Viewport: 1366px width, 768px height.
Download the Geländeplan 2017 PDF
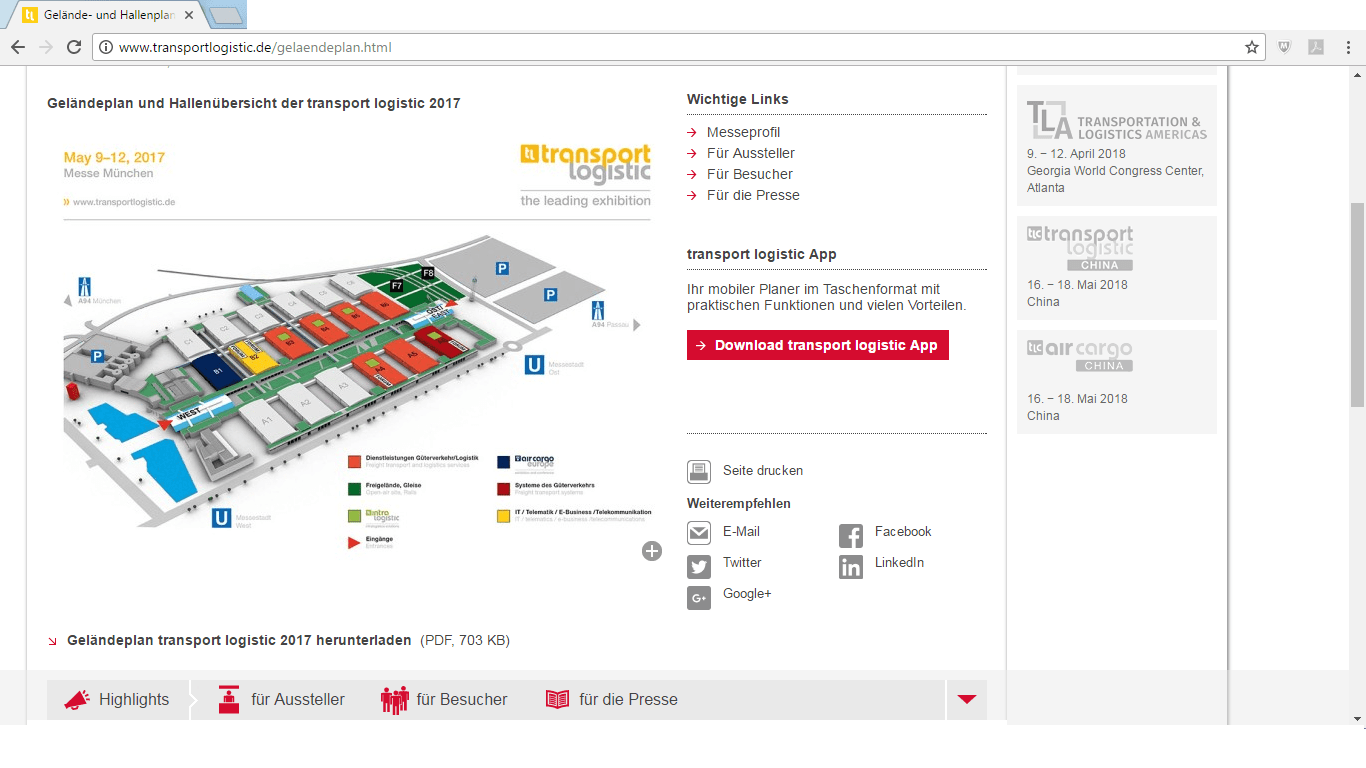point(239,640)
